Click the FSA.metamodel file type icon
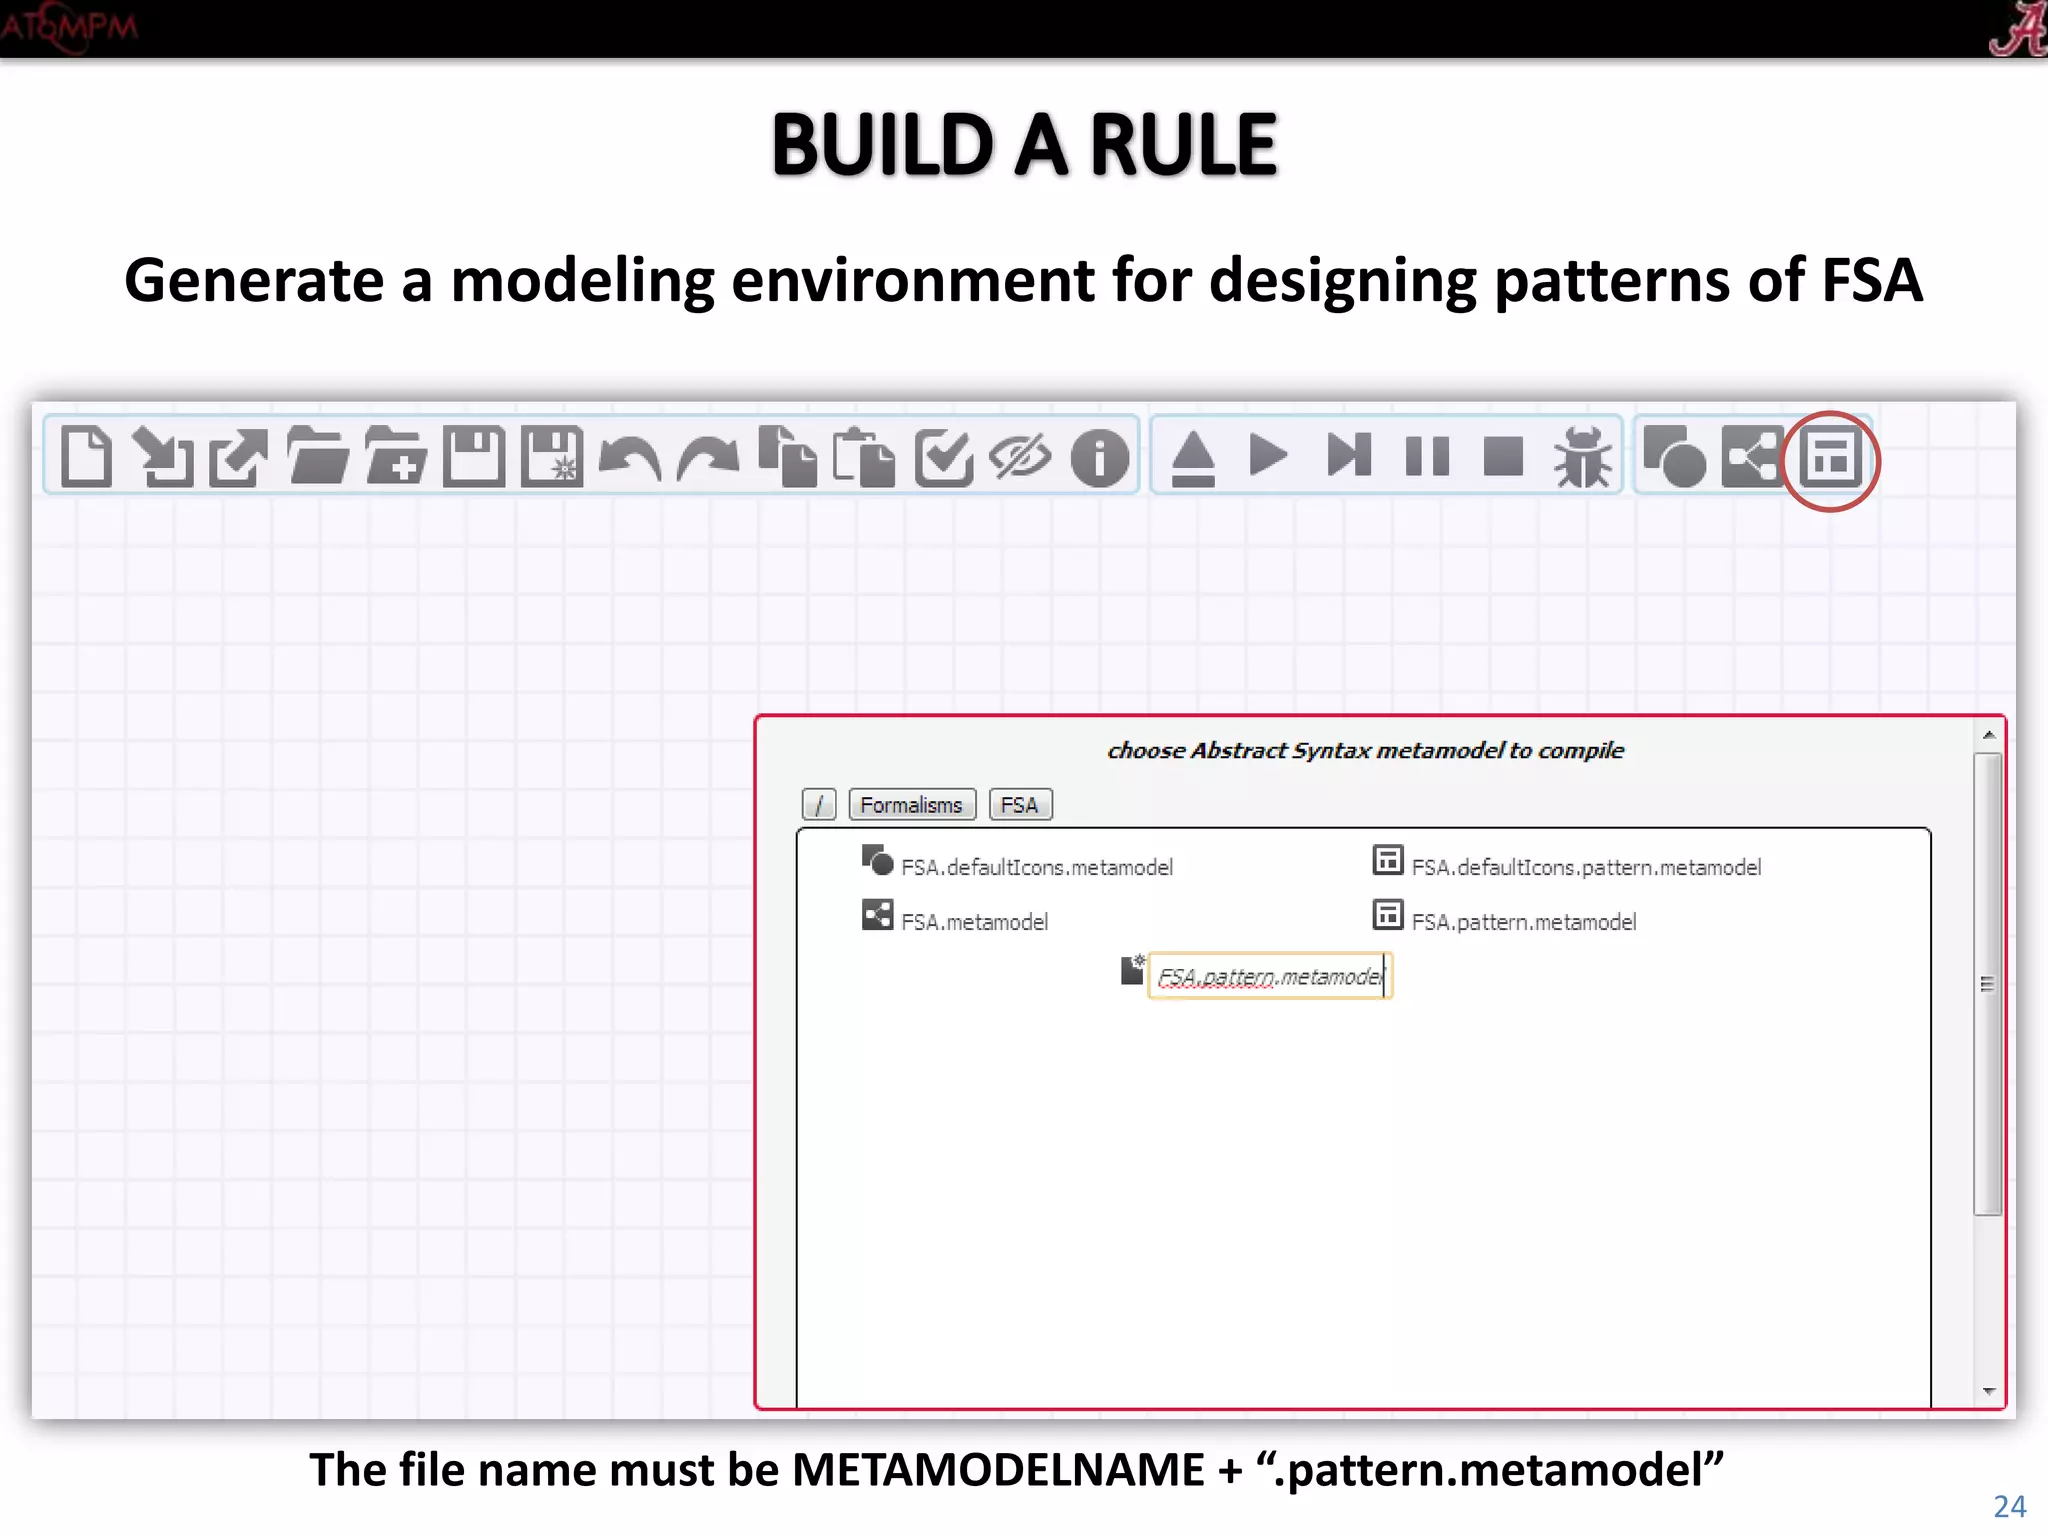Screen dimensions: 2048x1536 click(x=877, y=915)
